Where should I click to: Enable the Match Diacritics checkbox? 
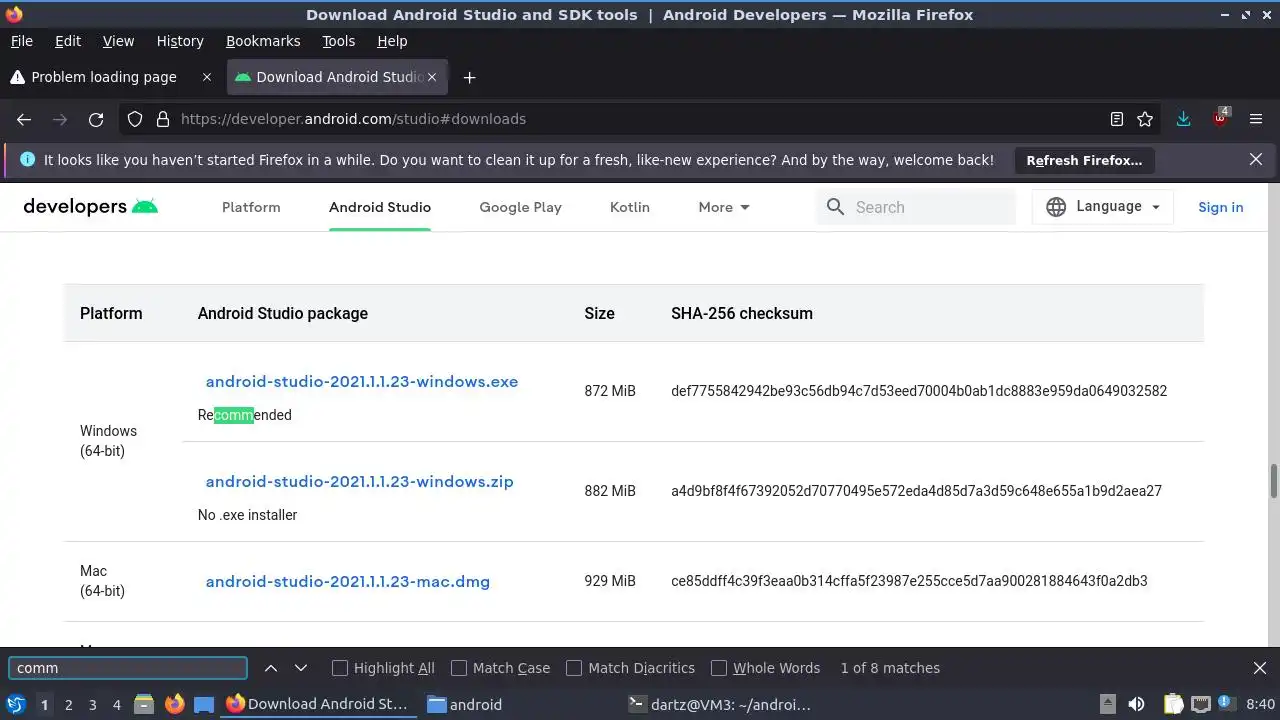pos(574,668)
